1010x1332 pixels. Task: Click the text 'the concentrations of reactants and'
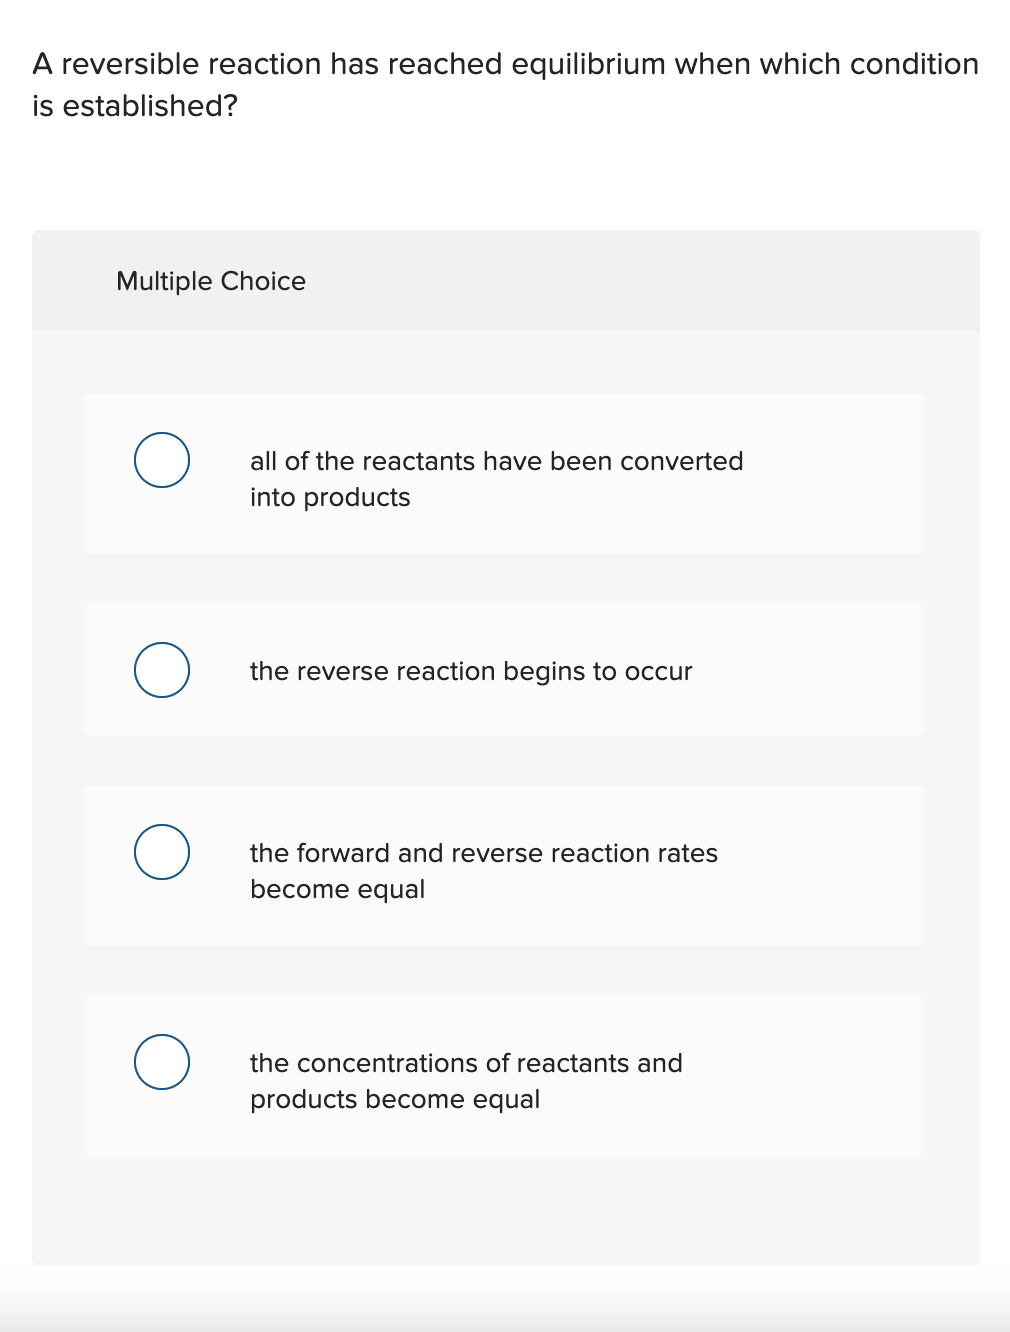[x=466, y=1063]
